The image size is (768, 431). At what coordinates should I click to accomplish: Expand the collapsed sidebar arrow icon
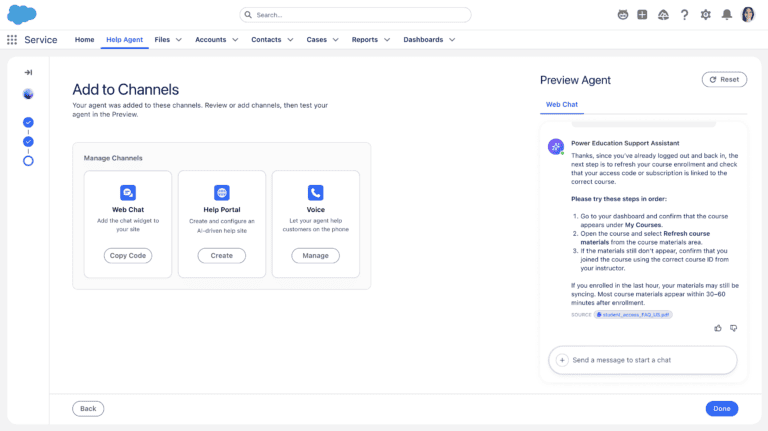[x=28, y=72]
